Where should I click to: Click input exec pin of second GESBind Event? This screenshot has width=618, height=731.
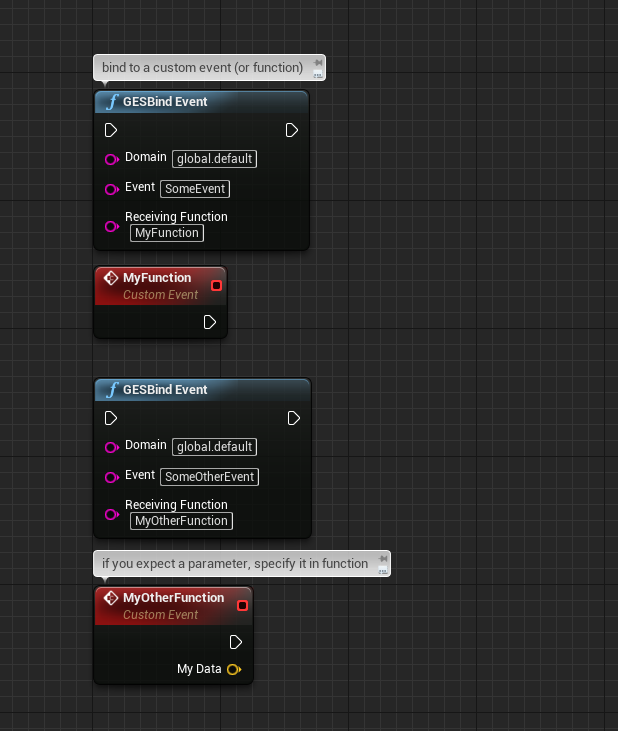click(x=110, y=418)
